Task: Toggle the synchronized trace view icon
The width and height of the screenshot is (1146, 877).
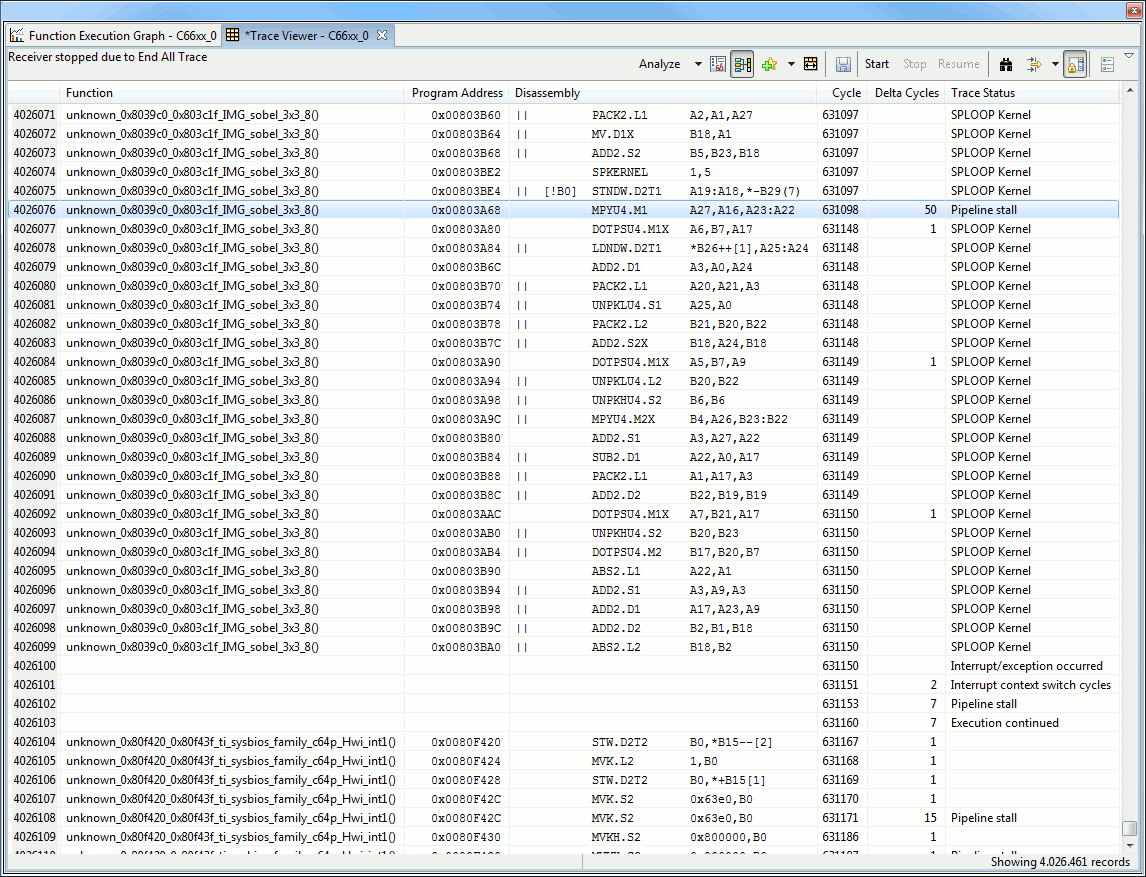Action: coord(743,64)
